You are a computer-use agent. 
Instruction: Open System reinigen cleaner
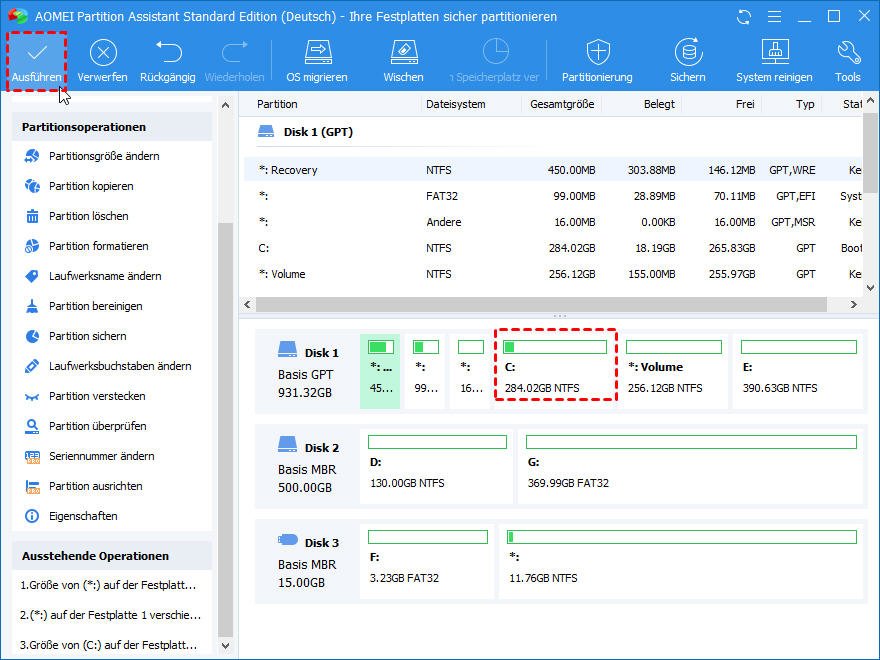coord(774,60)
